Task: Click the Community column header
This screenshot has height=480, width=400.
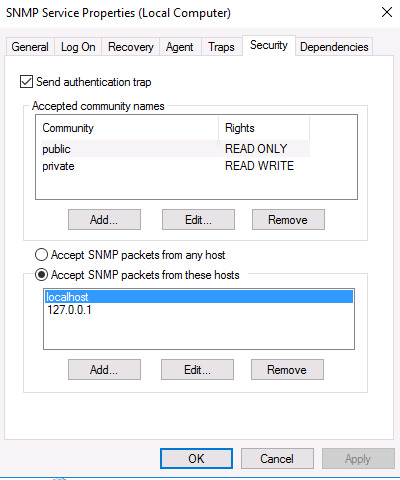Action: [x=129, y=128]
